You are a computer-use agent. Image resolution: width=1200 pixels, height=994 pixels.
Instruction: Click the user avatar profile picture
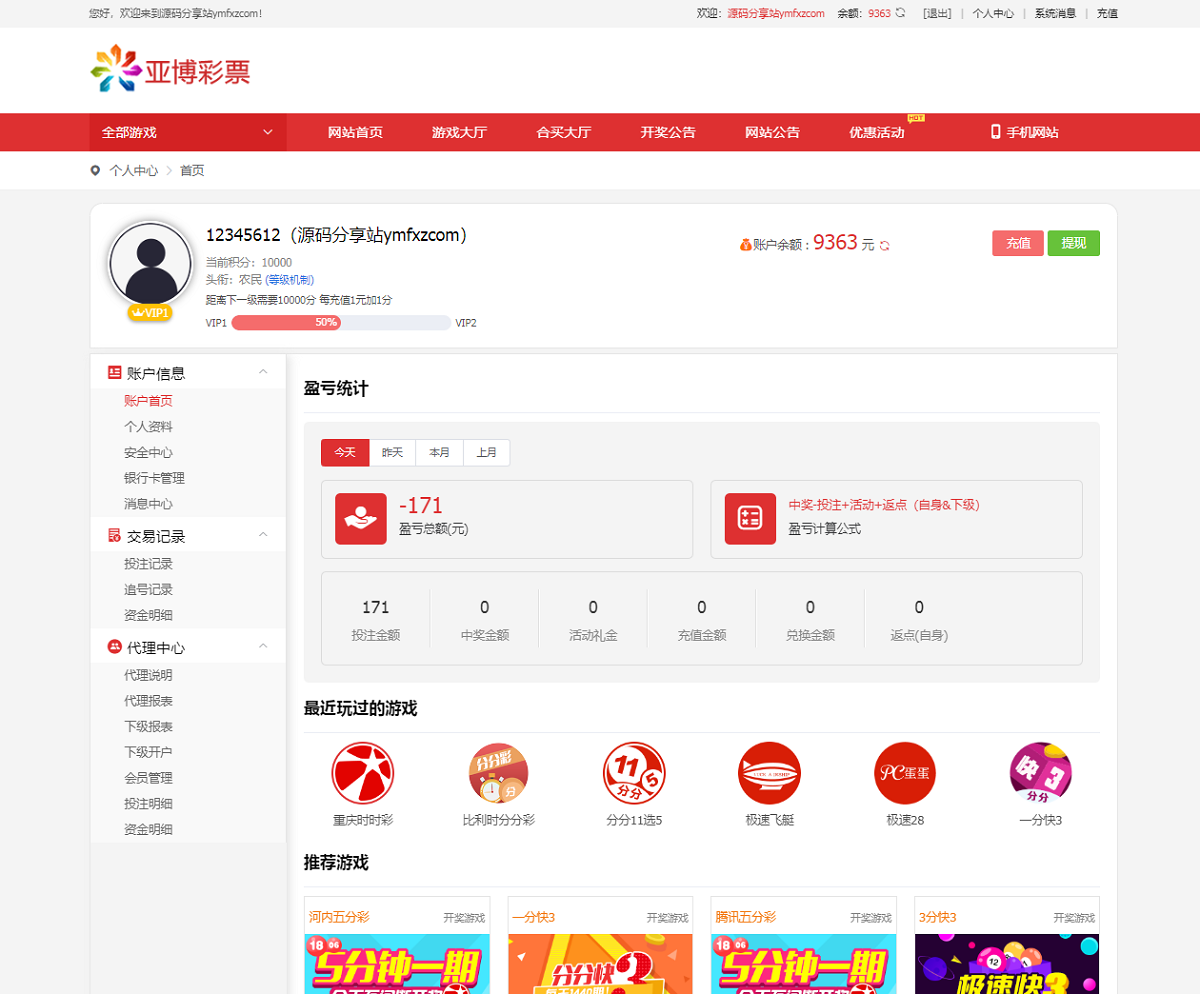point(150,263)
